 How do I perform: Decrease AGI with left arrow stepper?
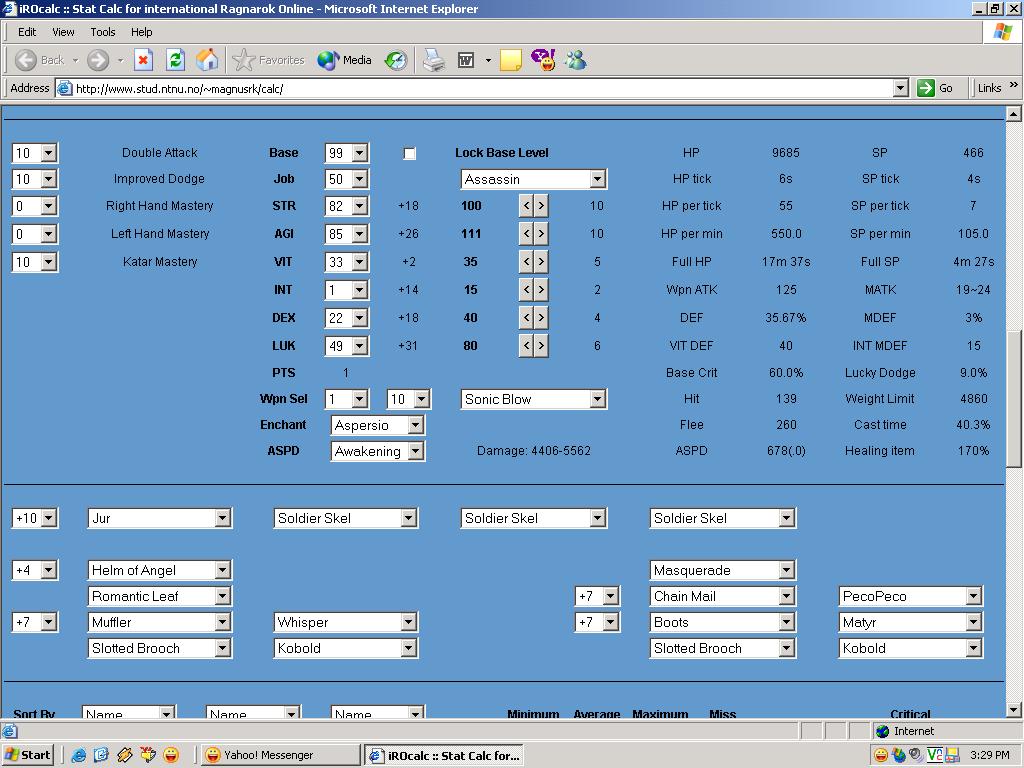[526, 234]
